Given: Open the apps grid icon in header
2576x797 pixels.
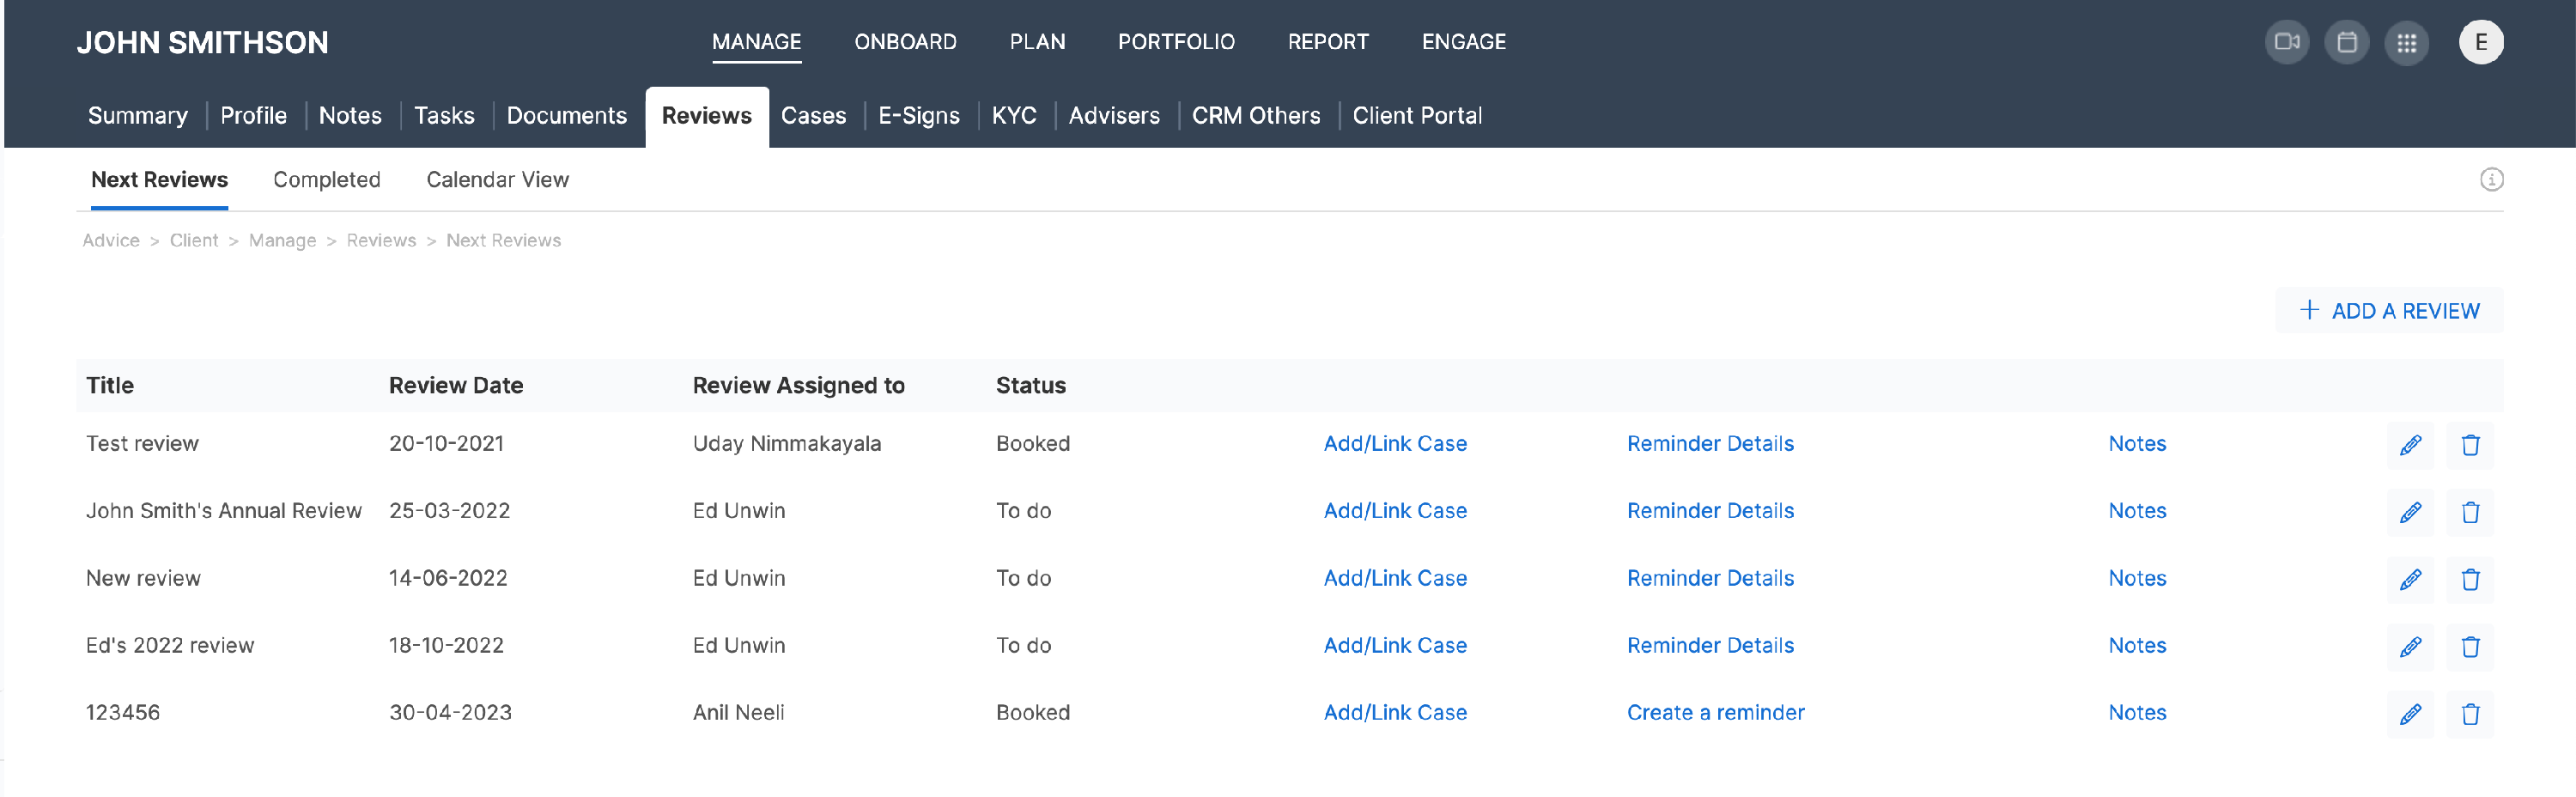Looking at the screenshot, I should pyautogui.click(x=2406, y=42).
